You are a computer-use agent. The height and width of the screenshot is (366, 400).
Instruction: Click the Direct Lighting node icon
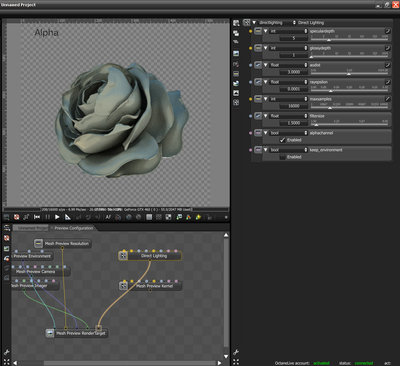click(x=123, y=256)
